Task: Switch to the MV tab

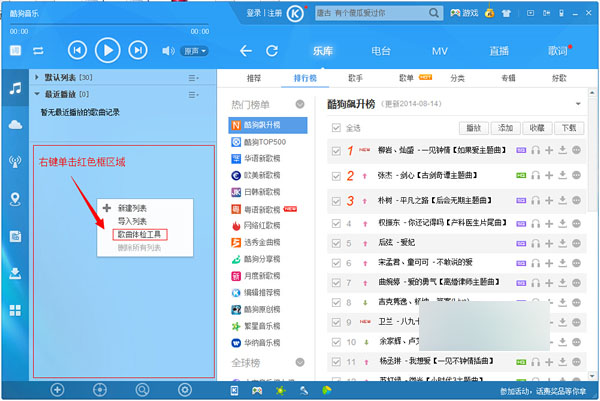Action: 440,51
